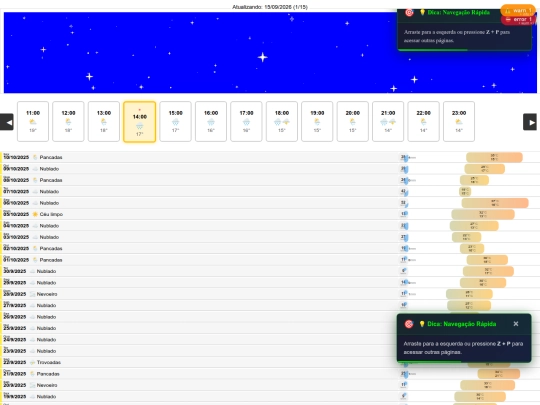Click the small temperature bar for 07/10/2025
540x405 pixels.
(465, 191)
